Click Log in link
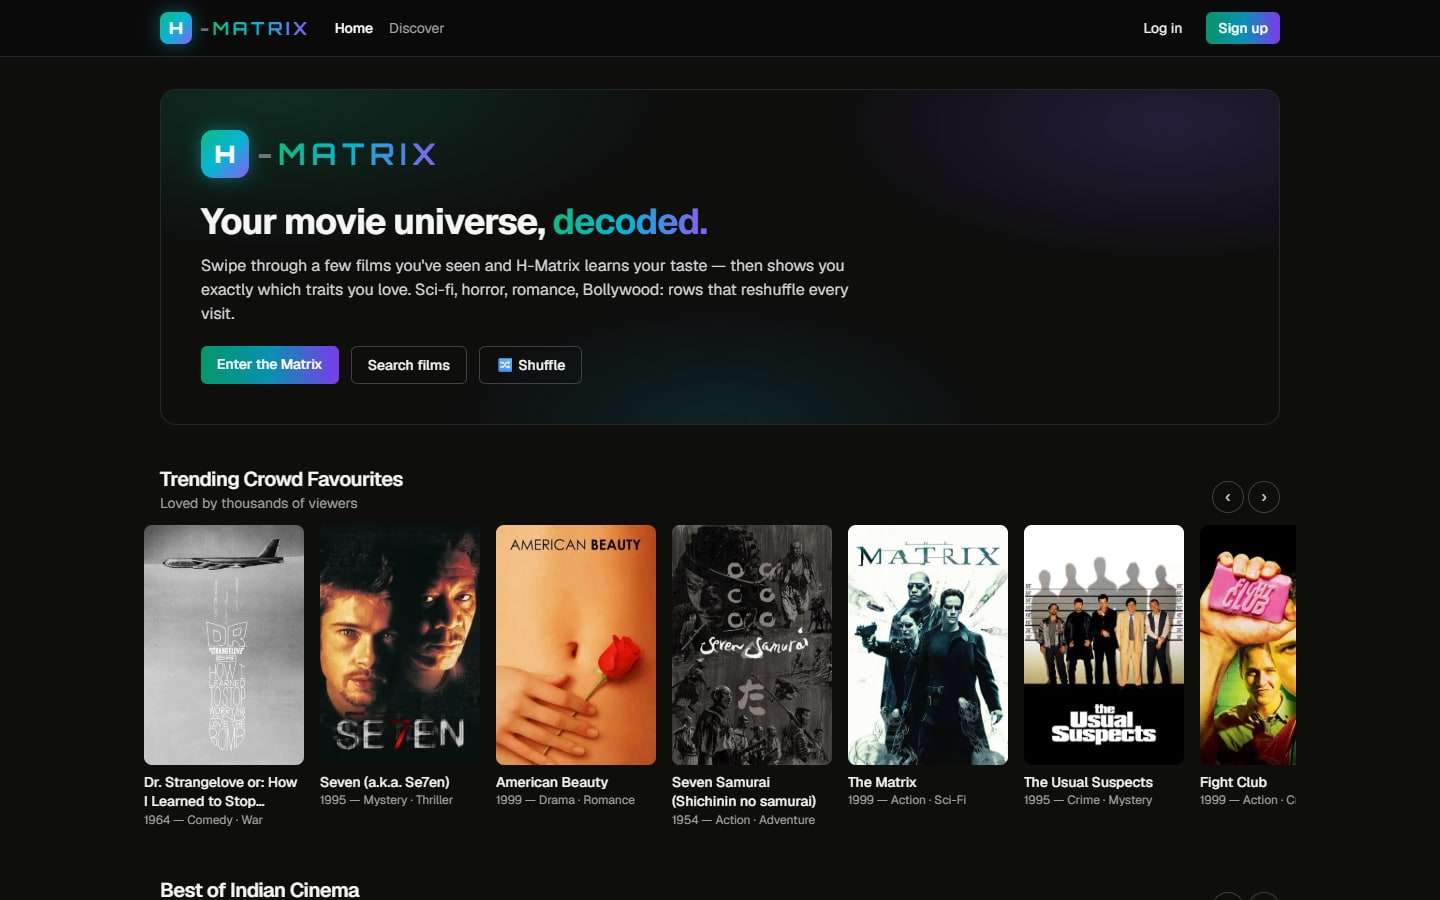This screenshot has height=900, width=1440. click(1162, 28)
